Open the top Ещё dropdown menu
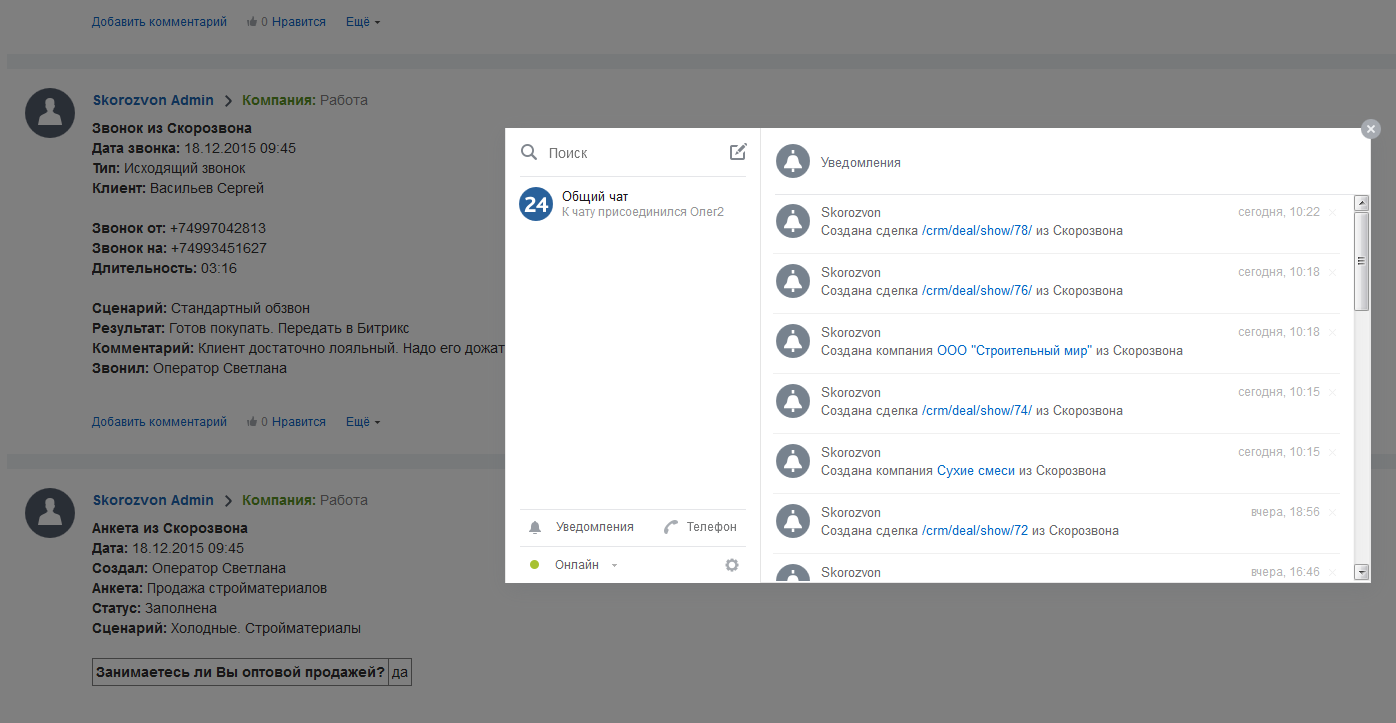The width and height of the screenshot is (1396, 723). tap(363, 22)
